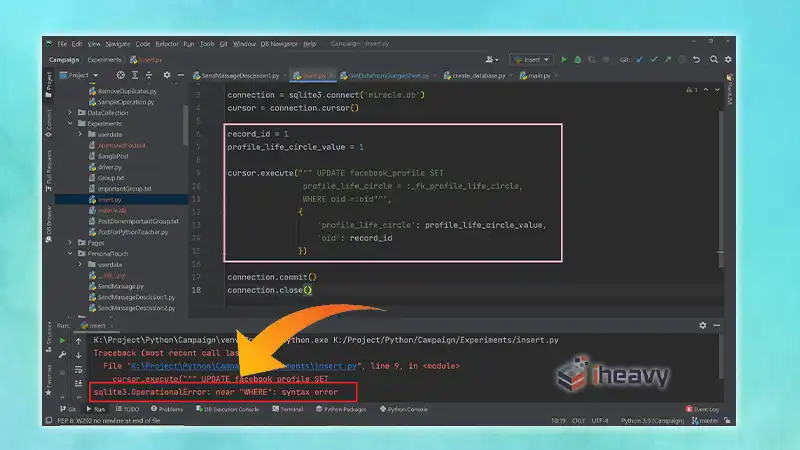The width and height of the screenshot is (800, 450).
Task: Toggle soft-wrap icon in Run console
Action: [79, 369]
